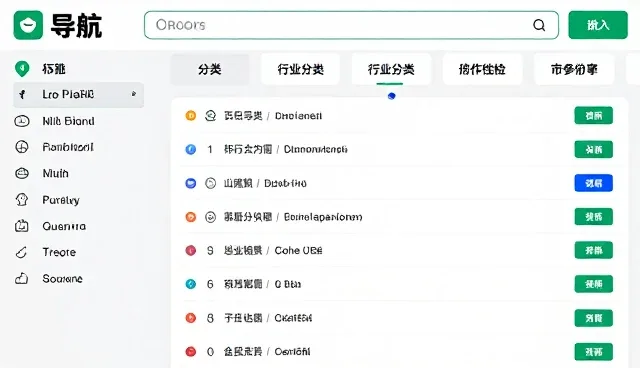
Task: Click the green button in the Oerlofil row
Action: tap(593, 352)
